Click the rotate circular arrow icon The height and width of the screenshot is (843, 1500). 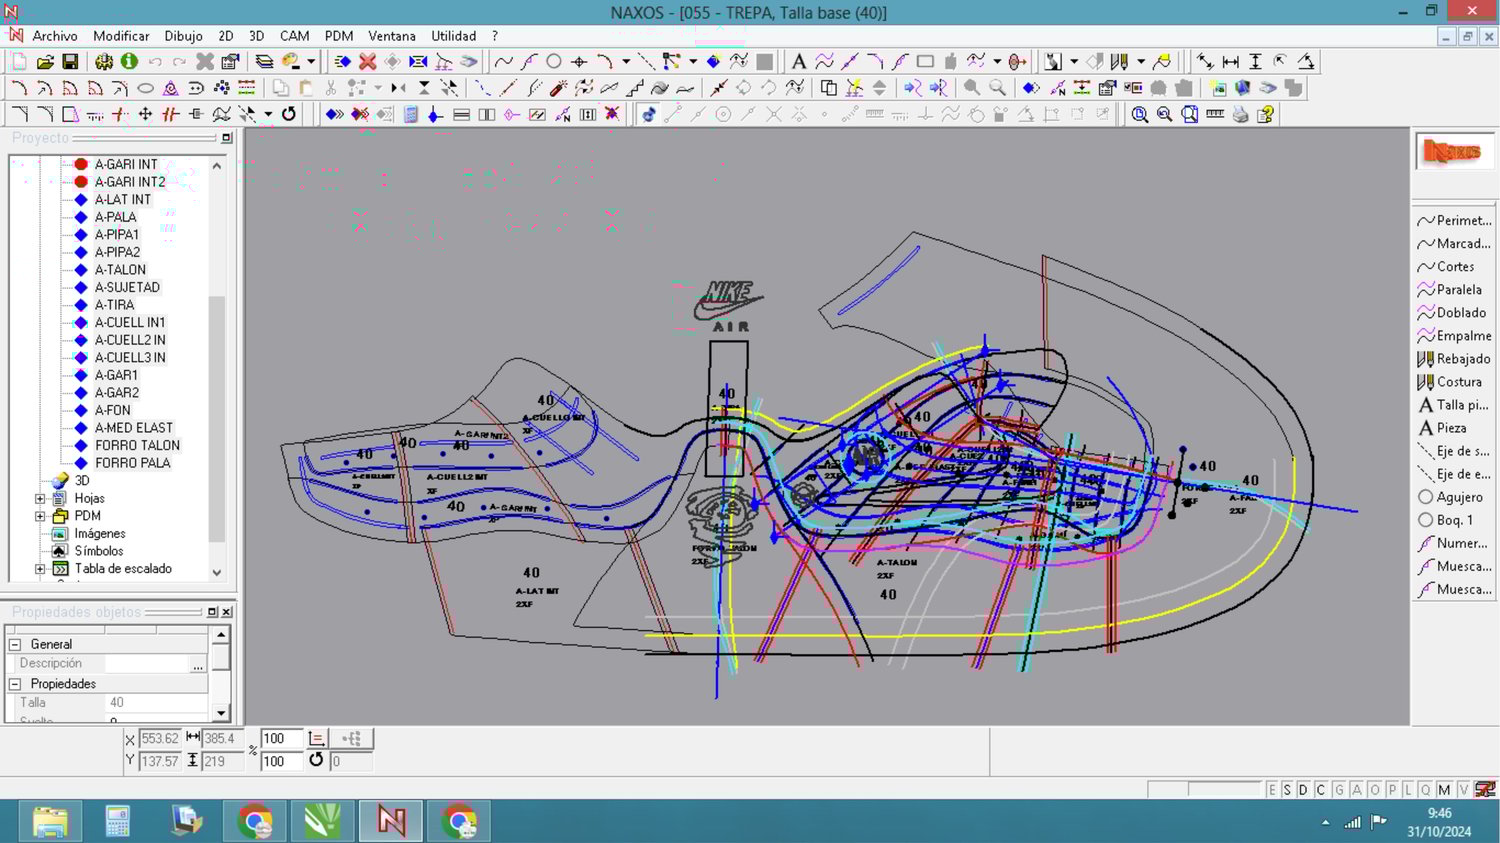click(289, 115)
